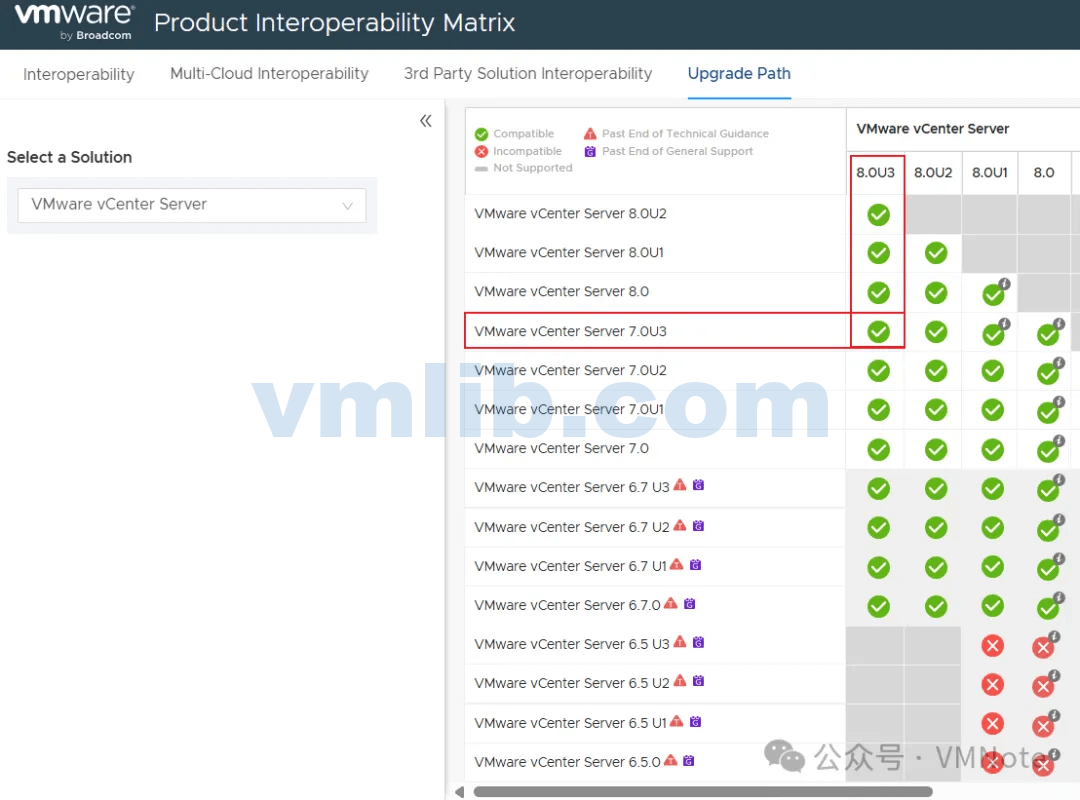Click the Past End of General Support legend icon
The image size is (1080, 800).
tap(592, 151)
